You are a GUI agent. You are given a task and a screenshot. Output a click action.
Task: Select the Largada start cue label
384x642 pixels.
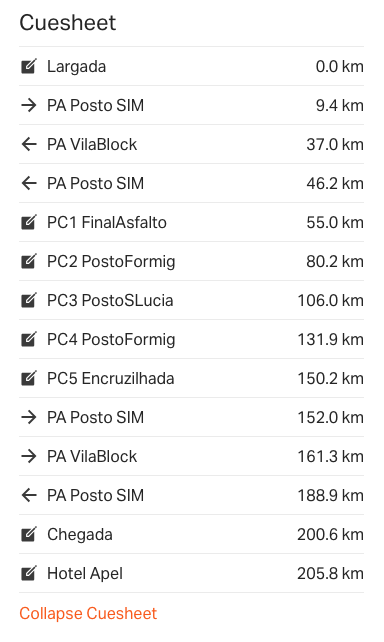[77, 66]
